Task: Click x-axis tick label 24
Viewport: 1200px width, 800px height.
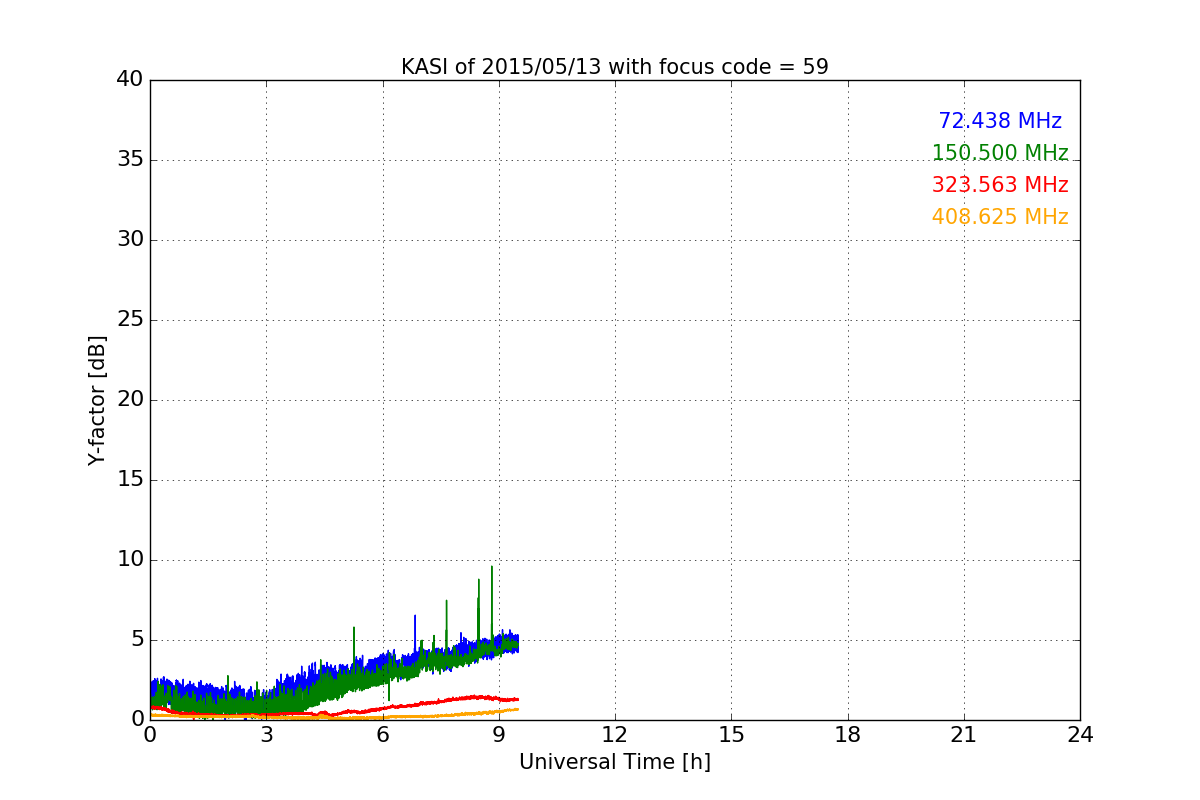Action: (1080, 734)
